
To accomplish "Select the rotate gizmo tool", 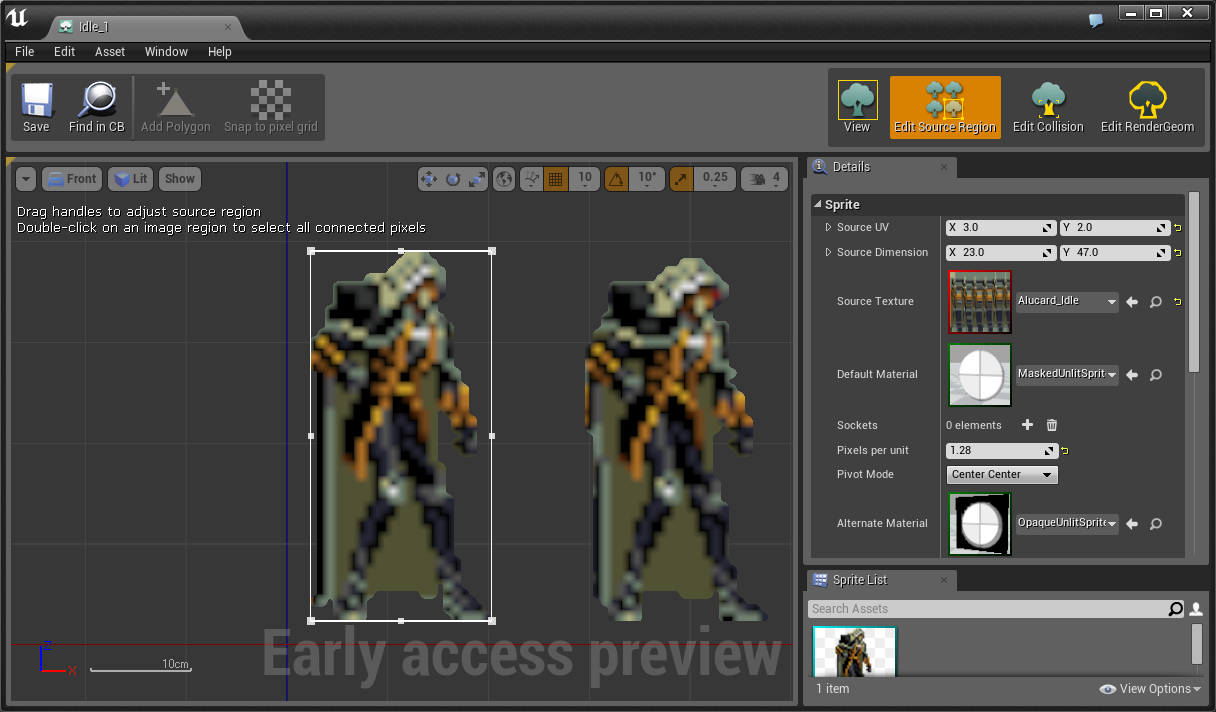I will point(452,178).
